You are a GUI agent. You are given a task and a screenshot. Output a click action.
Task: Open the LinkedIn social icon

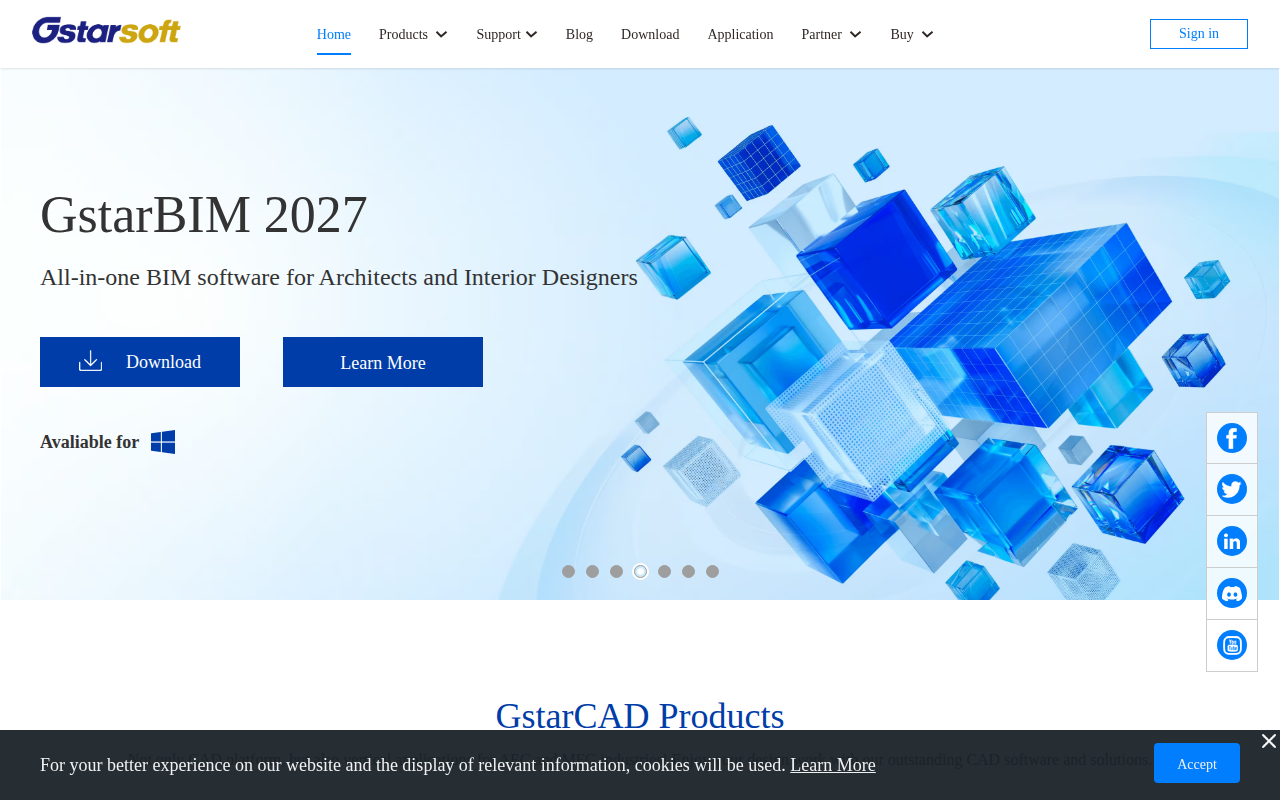pos(1232,542)
